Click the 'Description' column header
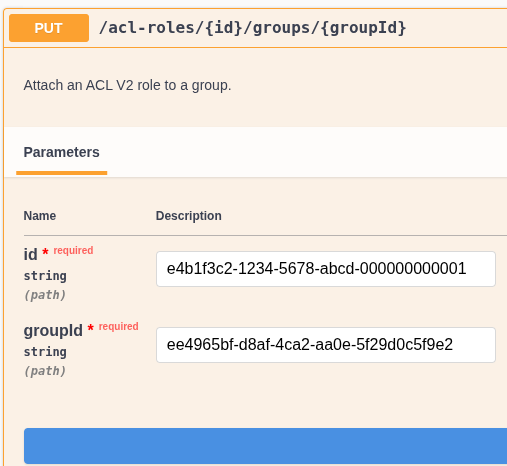 189,216
